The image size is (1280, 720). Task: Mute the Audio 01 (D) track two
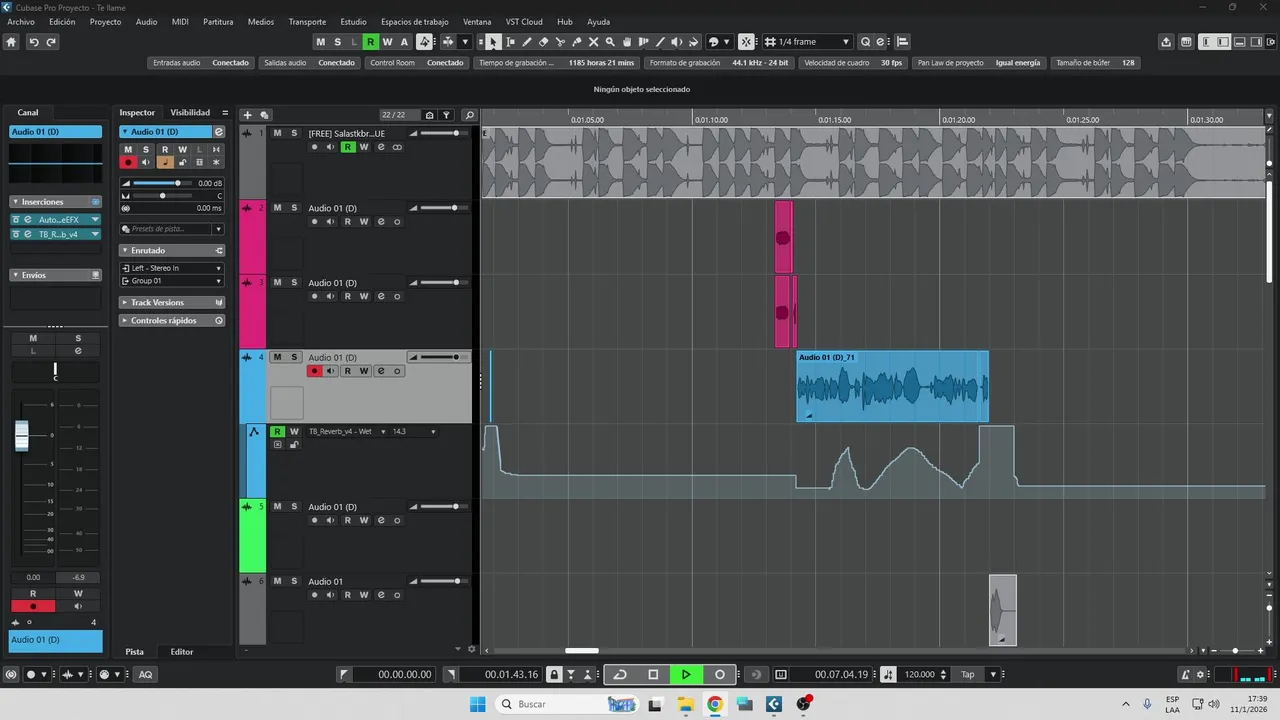point(278,208)
